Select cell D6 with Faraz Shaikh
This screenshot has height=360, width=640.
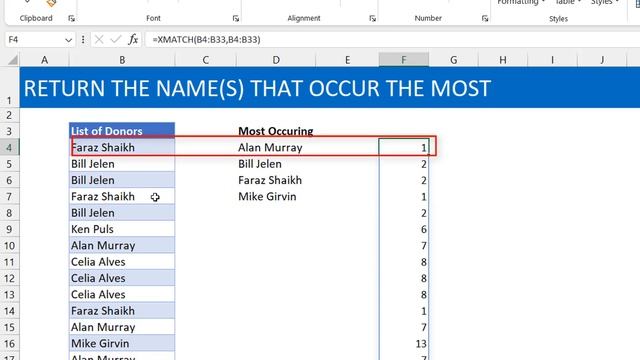(276, 180)
